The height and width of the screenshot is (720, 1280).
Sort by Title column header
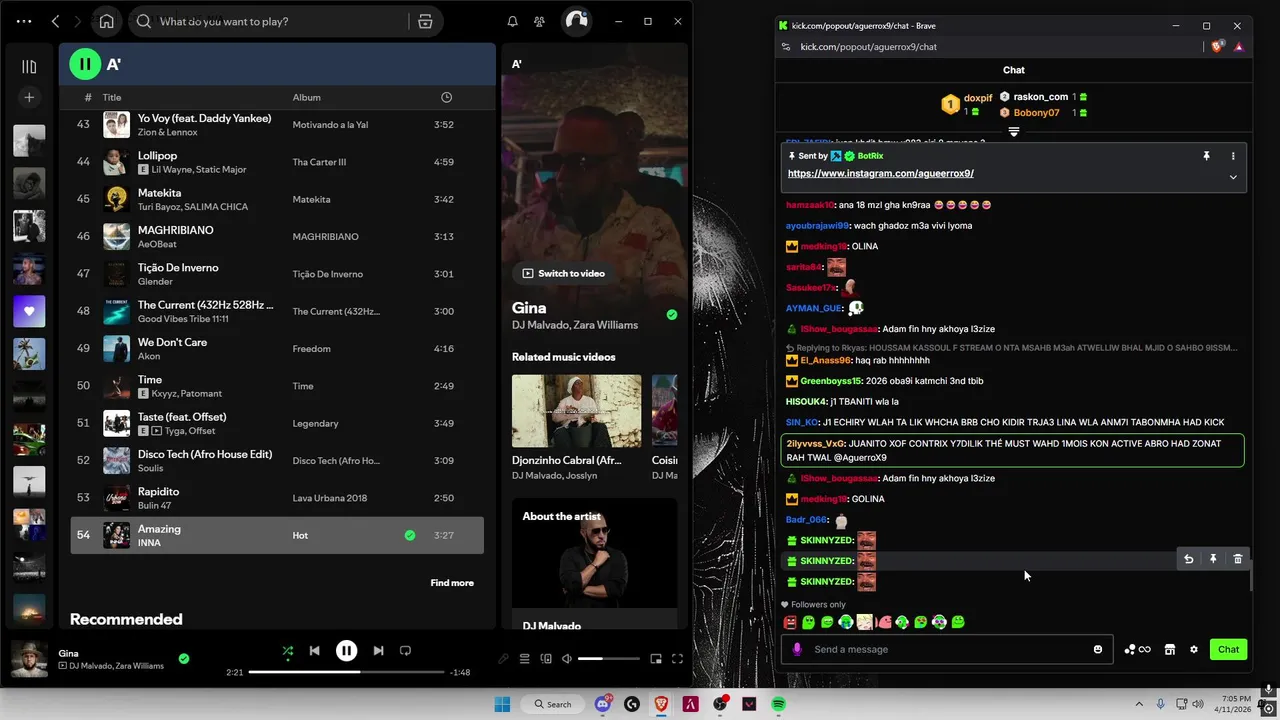point(112,97)
